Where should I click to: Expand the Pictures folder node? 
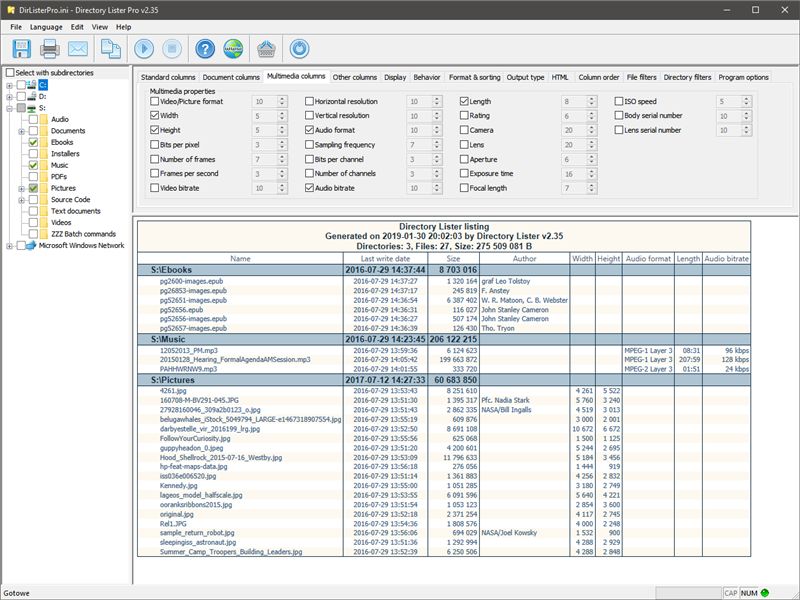pyautogui.click(x=21, y=189)
